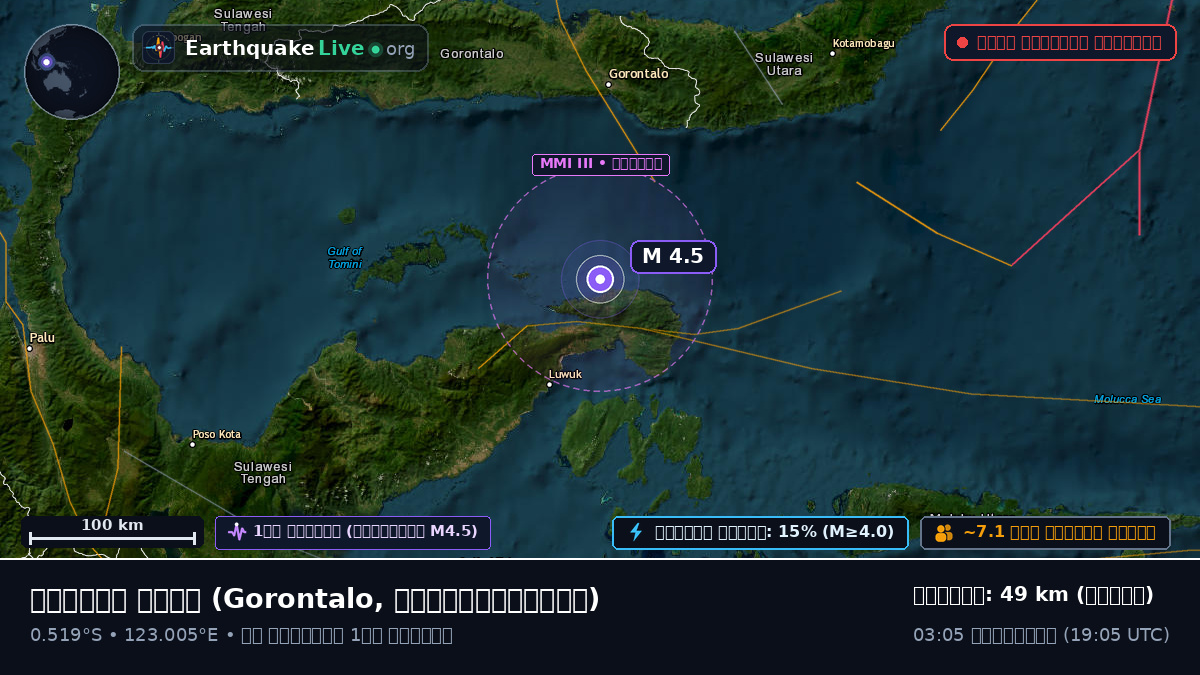Click the Poso Kota city label
This screenshot has width=1200, height=675.
click(217, 434)
